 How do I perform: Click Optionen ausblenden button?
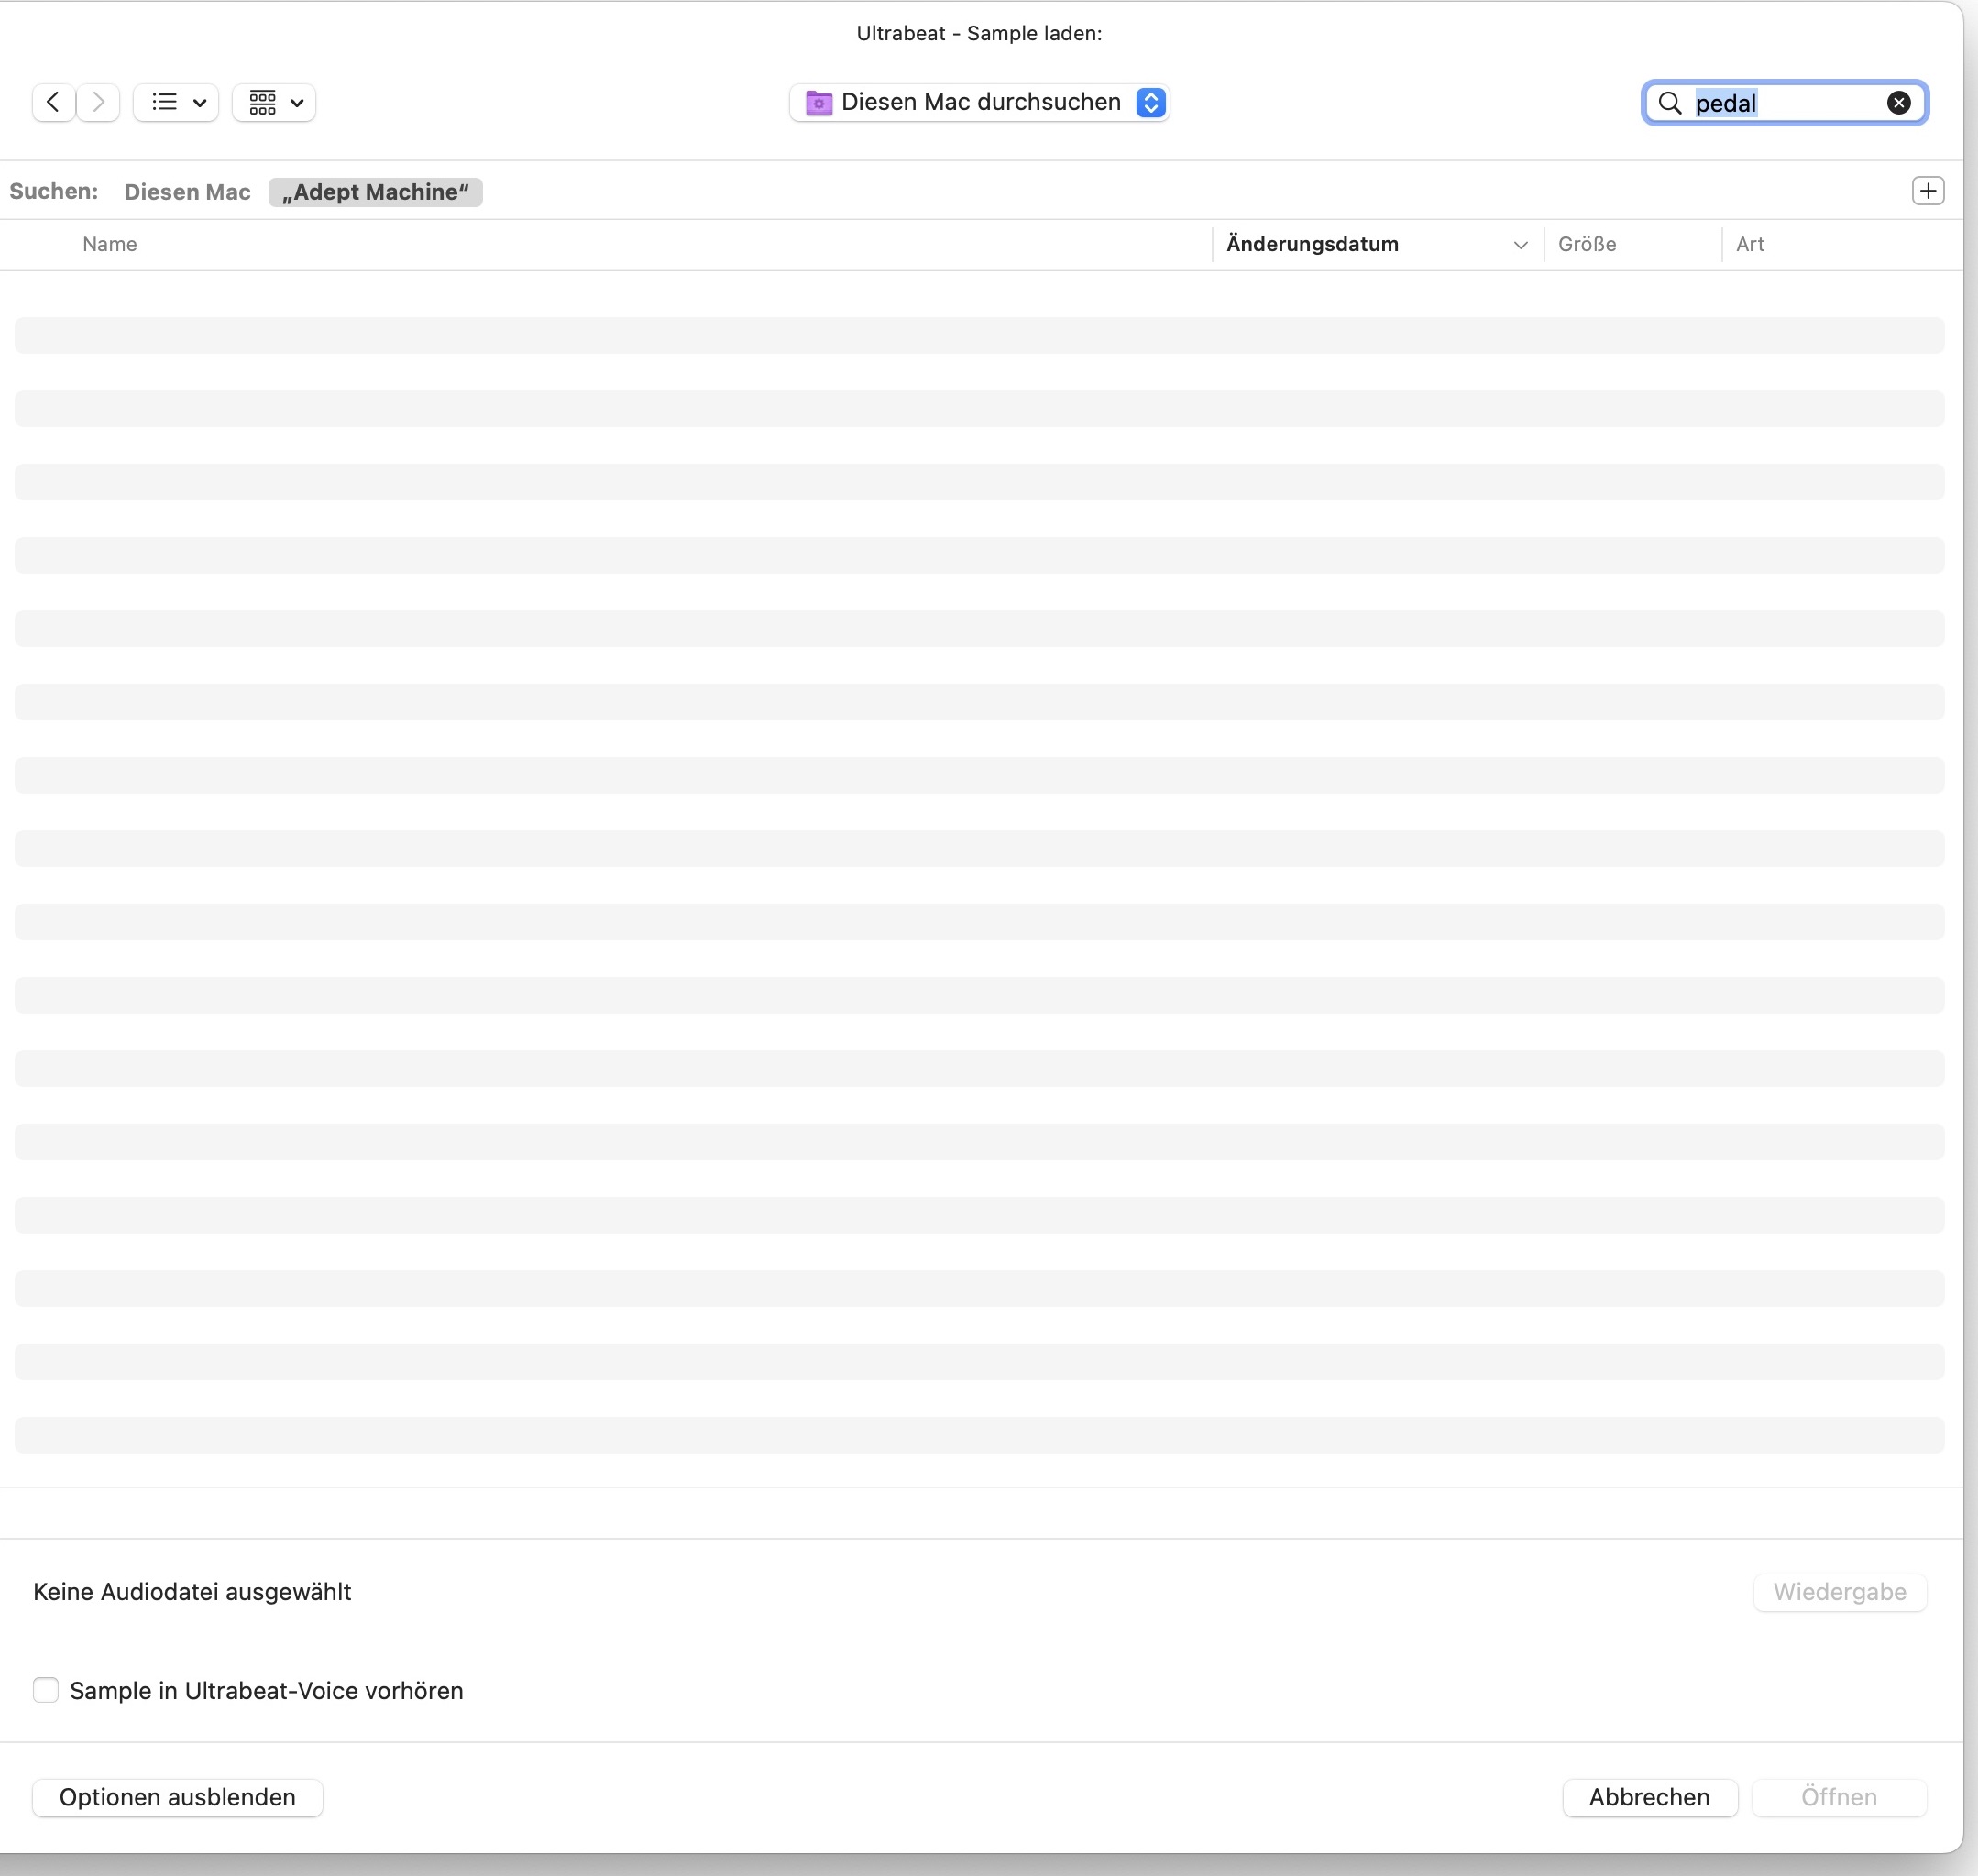point(177,1797)
